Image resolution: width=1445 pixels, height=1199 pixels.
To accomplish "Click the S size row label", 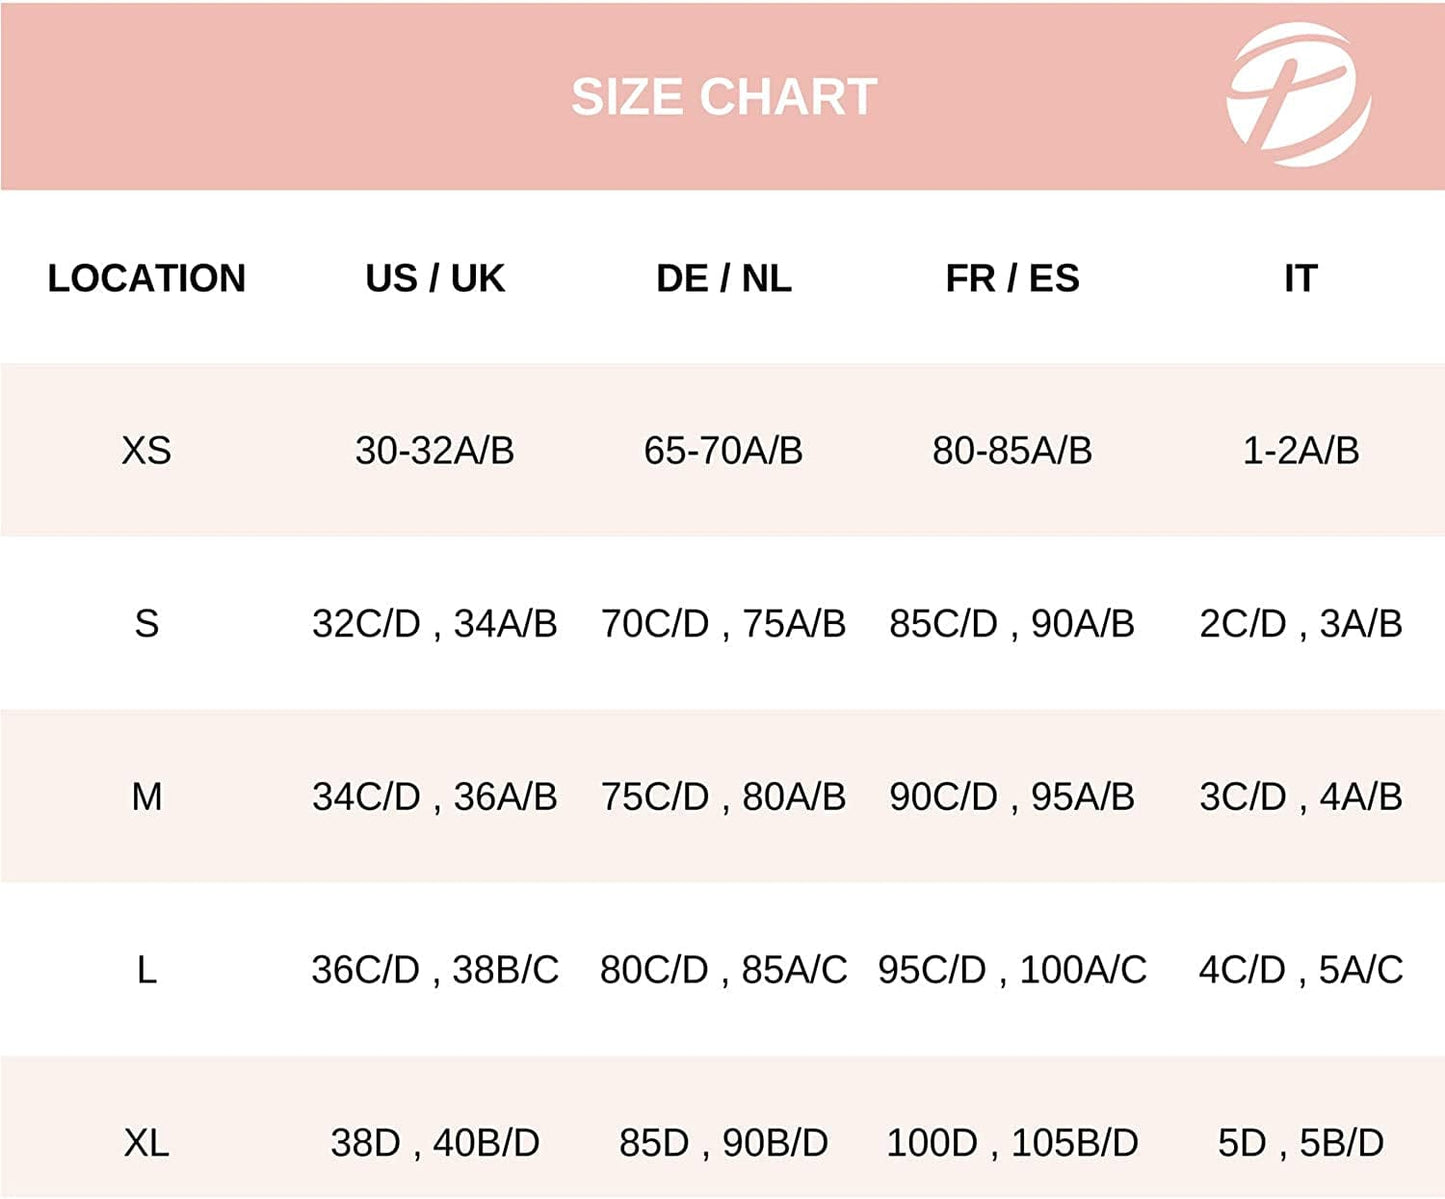I will click(147, 624).
